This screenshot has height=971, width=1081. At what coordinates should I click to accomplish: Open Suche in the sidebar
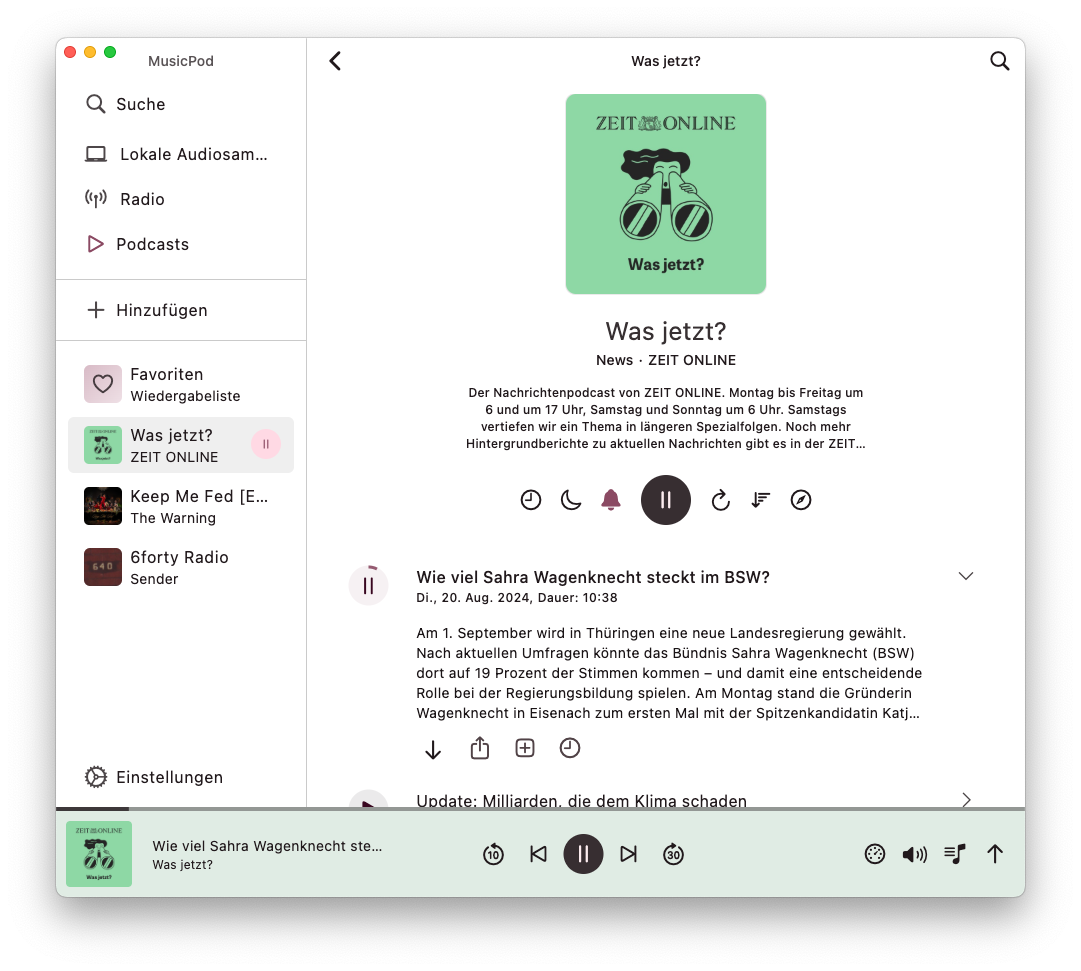[x=181, y=104]
